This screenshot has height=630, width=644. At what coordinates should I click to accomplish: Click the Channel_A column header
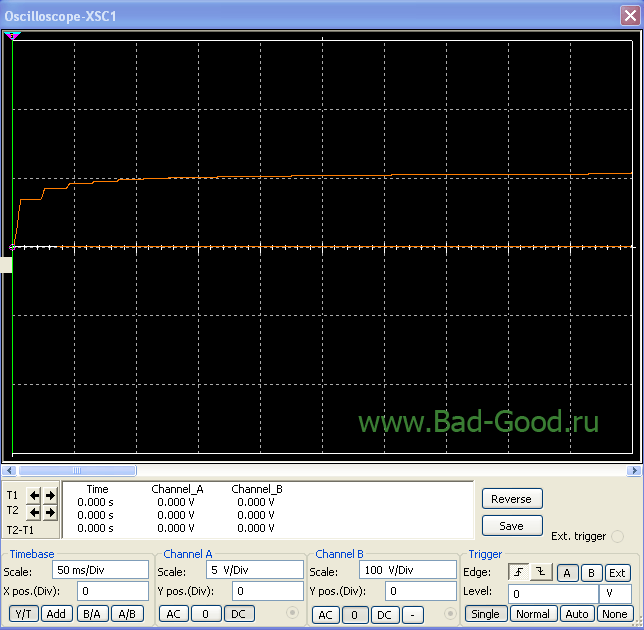click(177, 489)
